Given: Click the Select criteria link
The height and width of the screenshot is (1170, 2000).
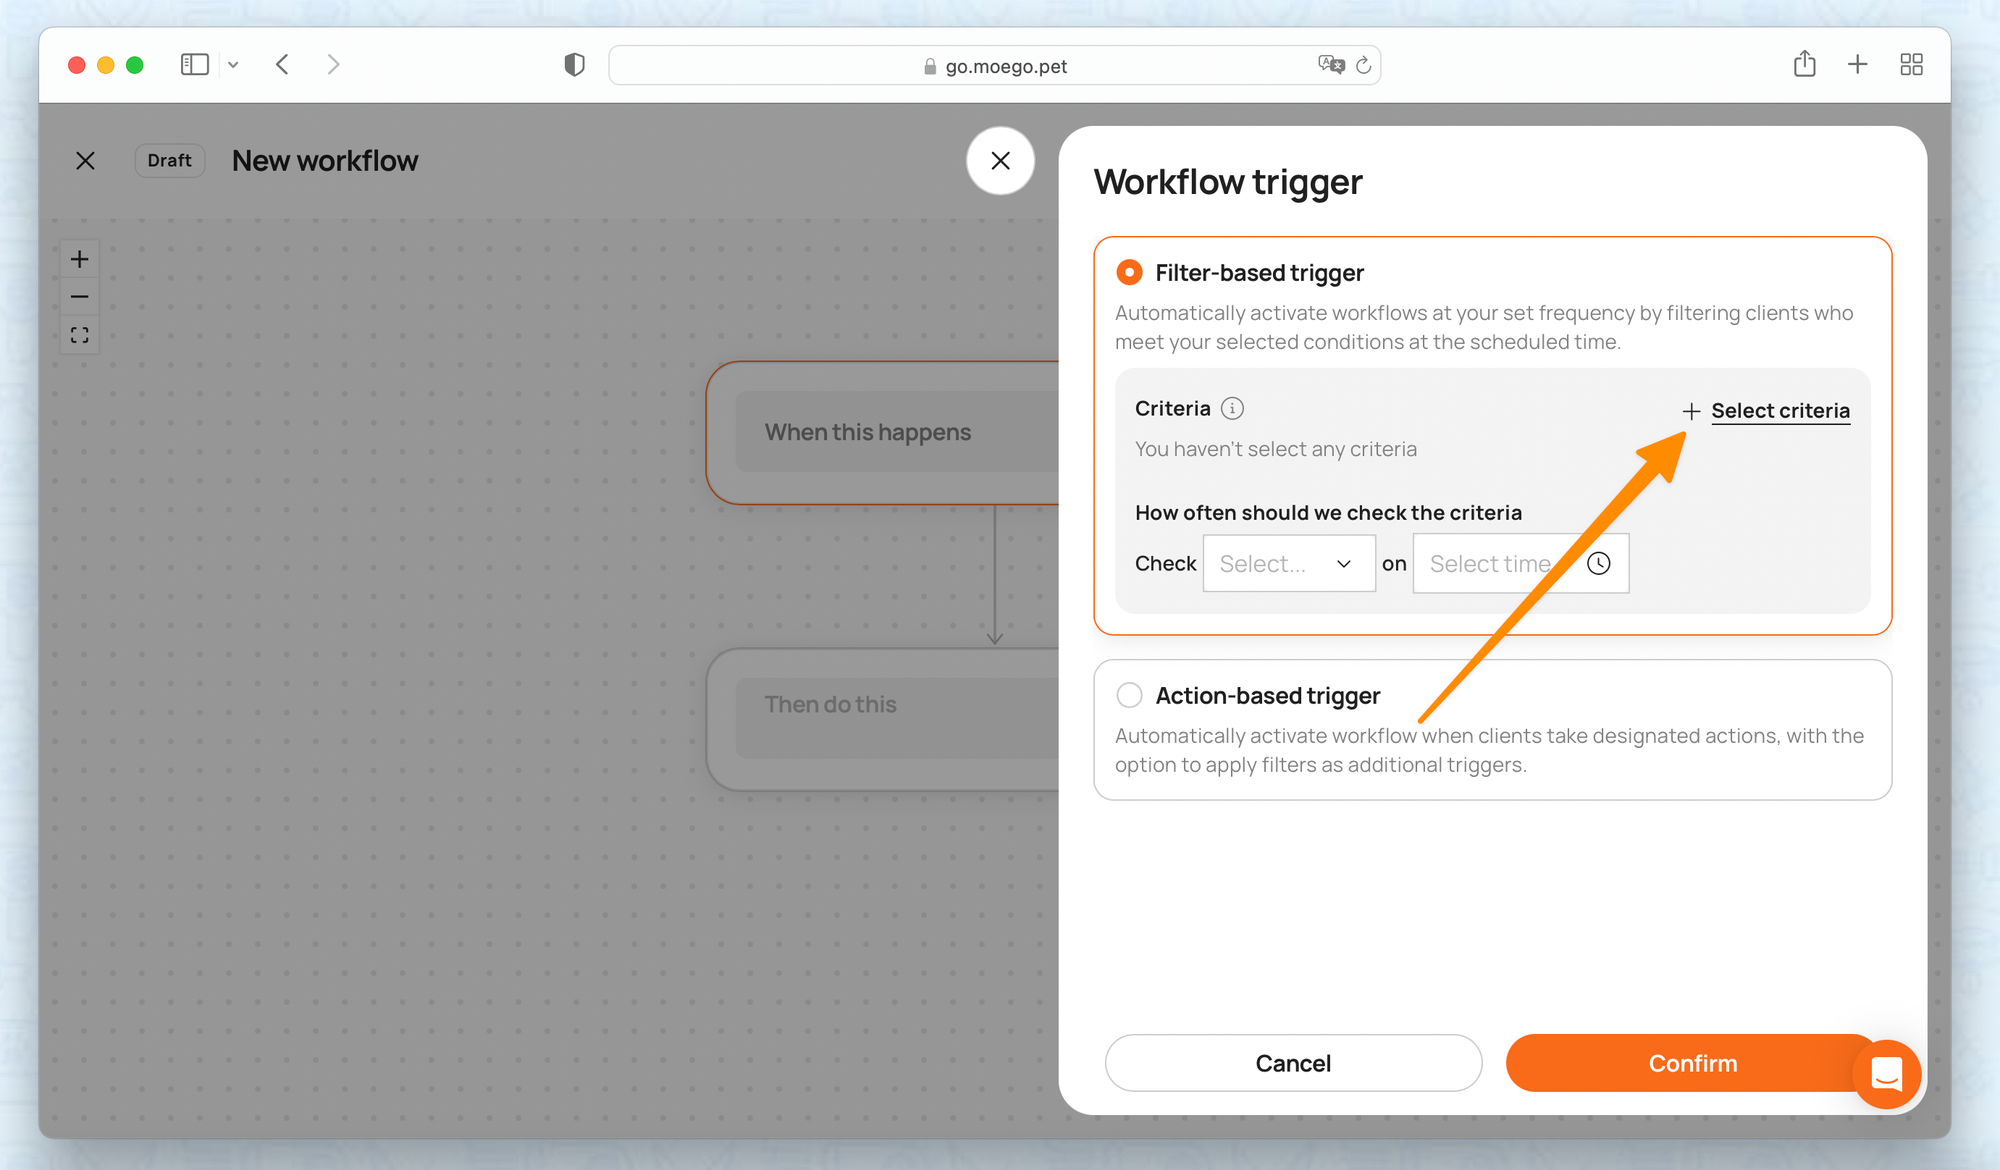Looking at the screenshot, I should [x=1779, y=411].
